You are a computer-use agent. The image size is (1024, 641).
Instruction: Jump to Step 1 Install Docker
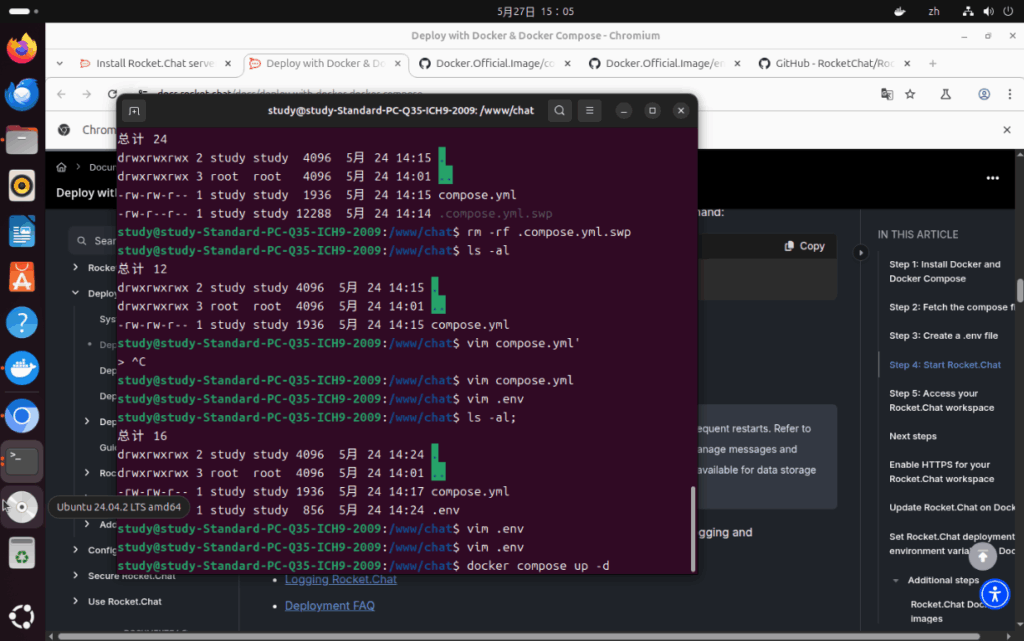tap(944, 272)
